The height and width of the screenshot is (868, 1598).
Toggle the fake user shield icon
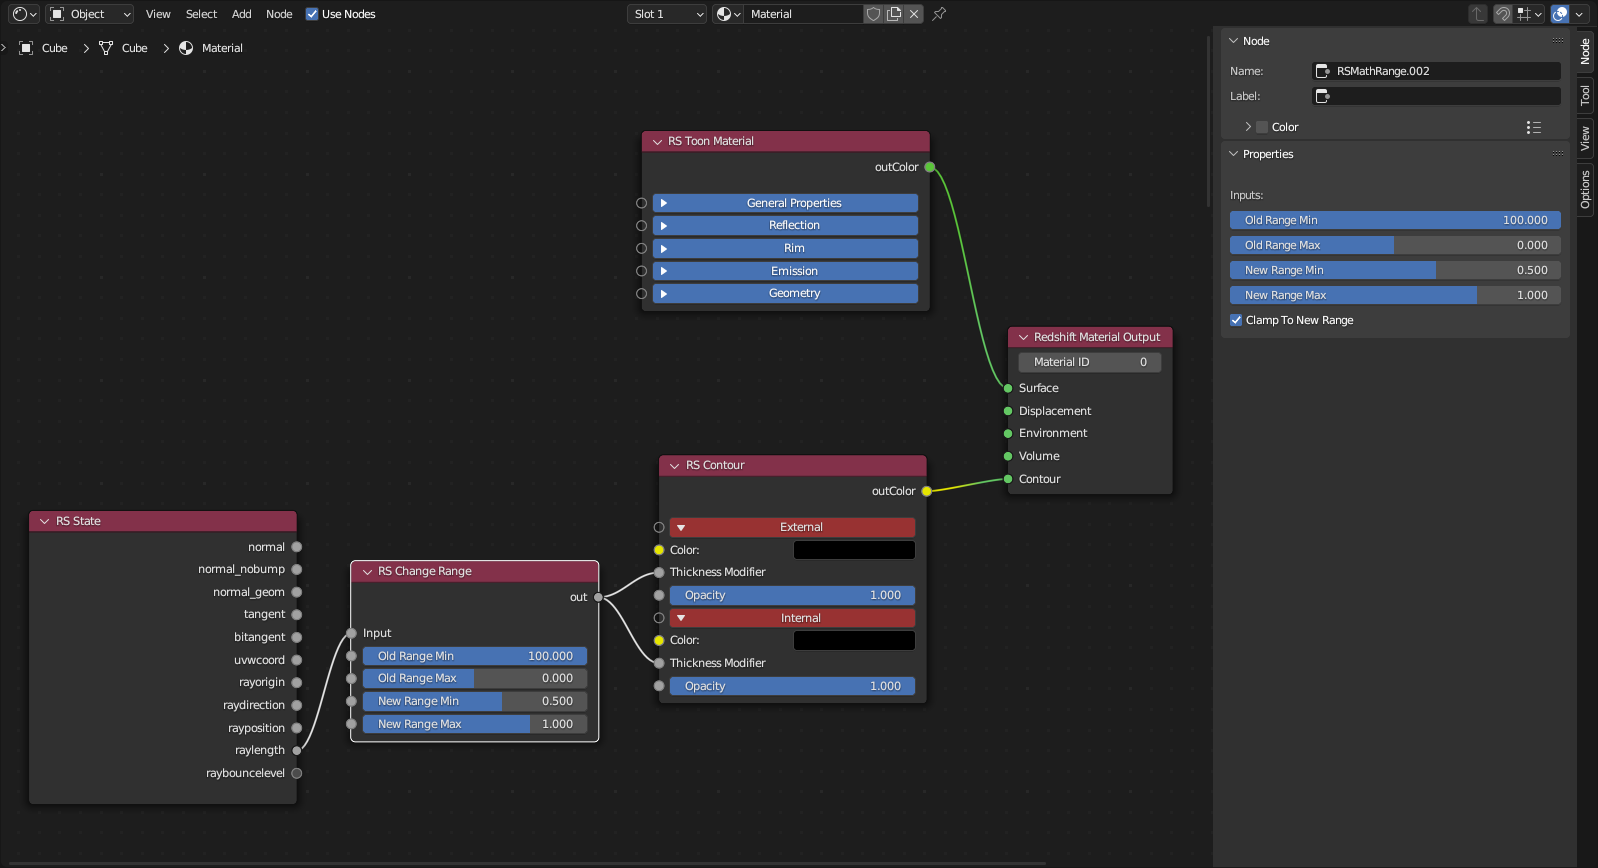(x=874, y=14)
